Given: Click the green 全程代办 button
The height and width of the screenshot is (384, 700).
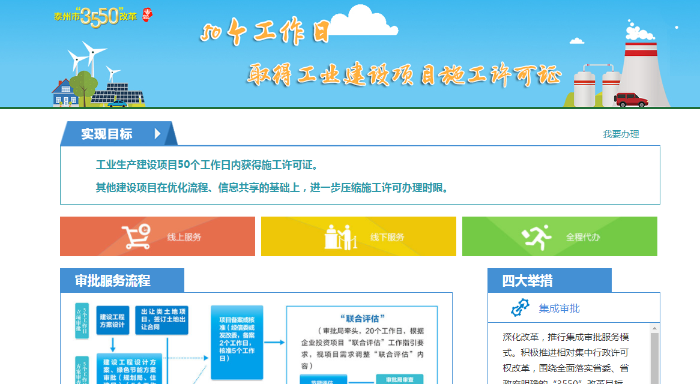Looking at the screenshot, I should [x=559, y=237].
